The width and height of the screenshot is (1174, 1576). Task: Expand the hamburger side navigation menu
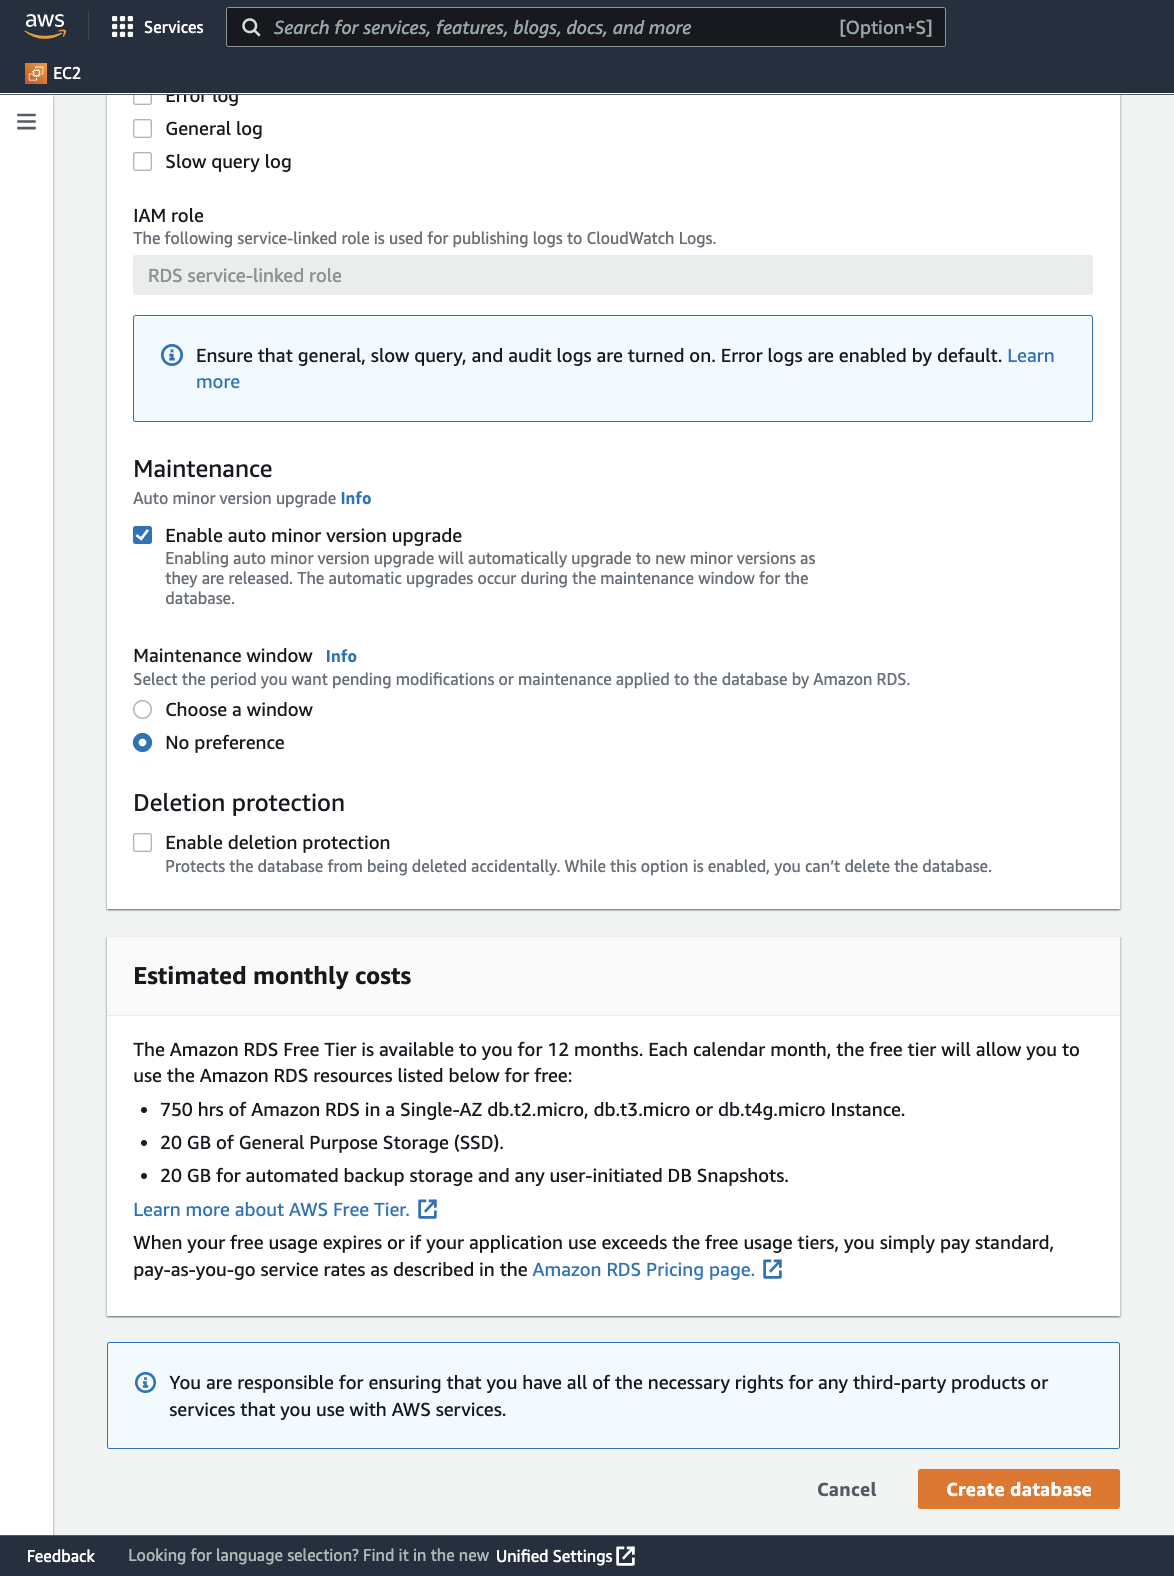pyautogui.click(x=27, y=122)
